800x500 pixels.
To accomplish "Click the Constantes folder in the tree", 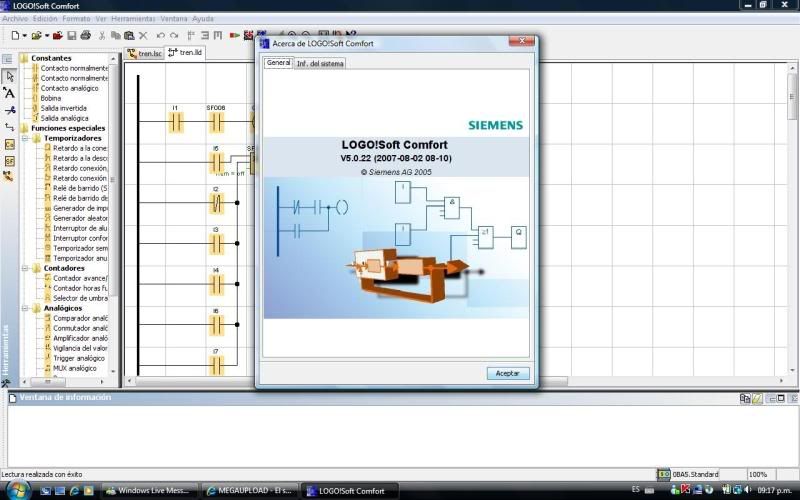I will 51,58.
